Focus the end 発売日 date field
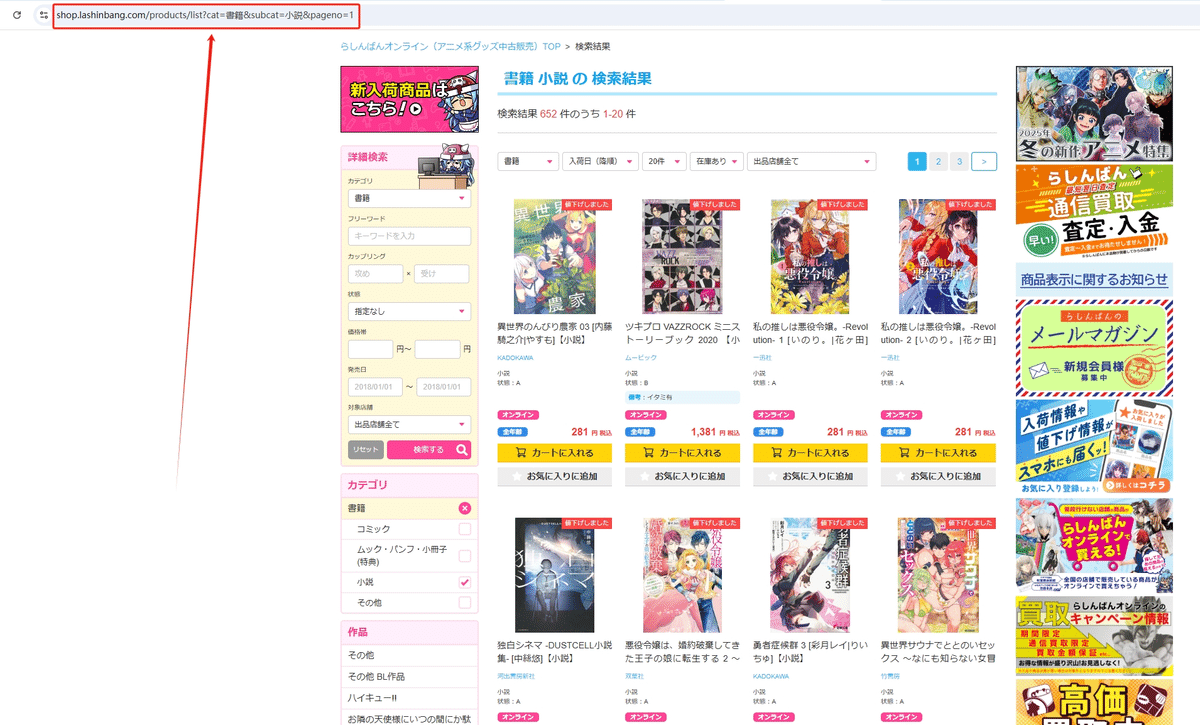 tap(443, 387)
